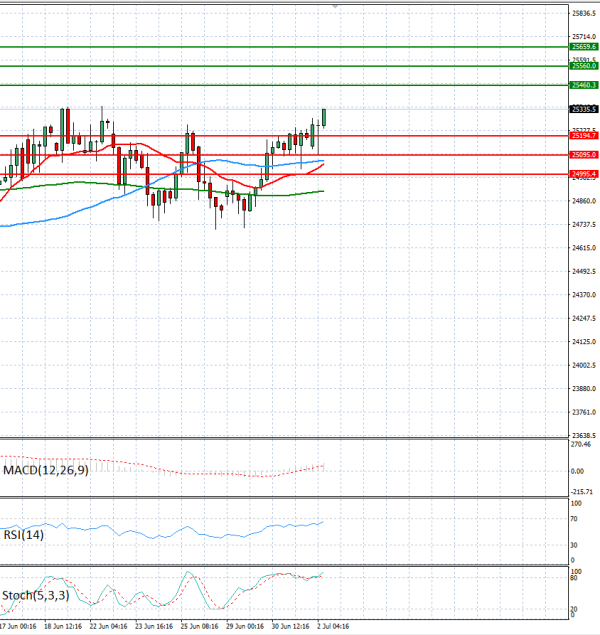600x635 pixels.
Task: Select the green 25659.6 resistance price label
Action: tap(584, 47)
